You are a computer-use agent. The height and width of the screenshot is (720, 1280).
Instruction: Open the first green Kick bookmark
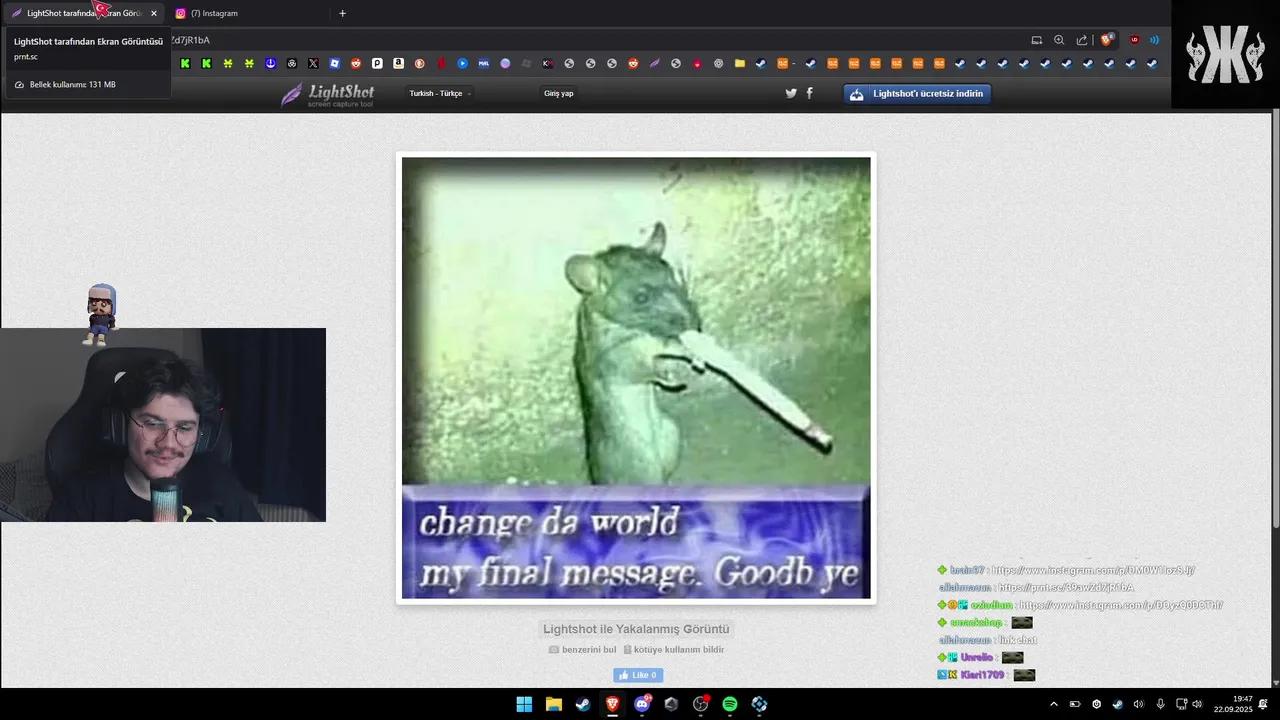tap(185, 63)
